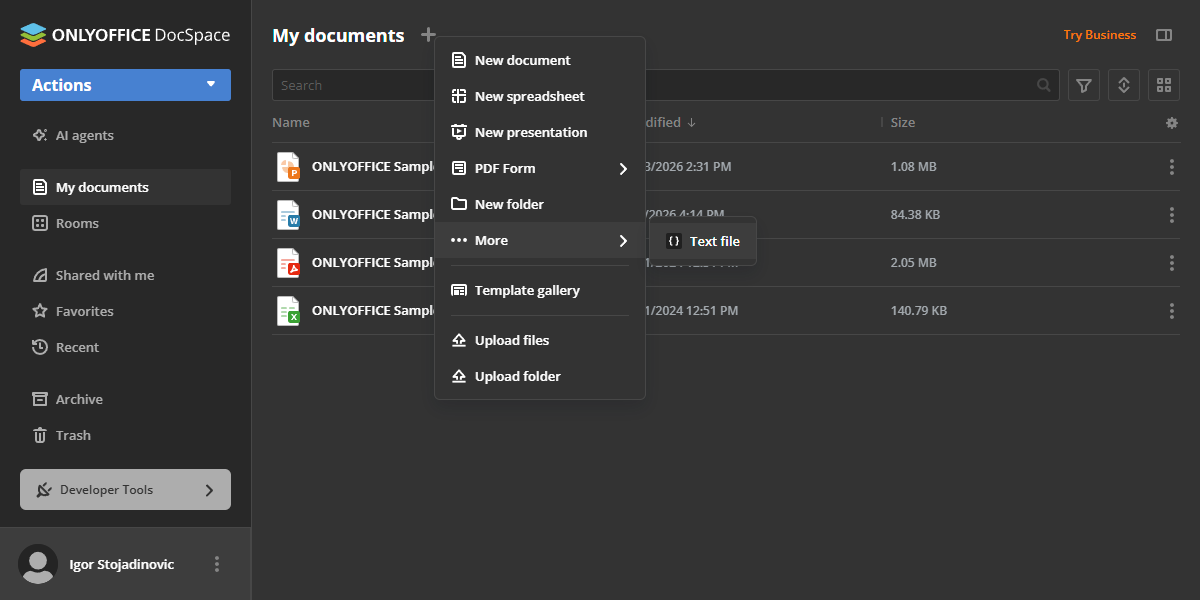Go to Rooms in the sidebar
Viewport: 1200px width, 600px height.
tap(125, 223)
